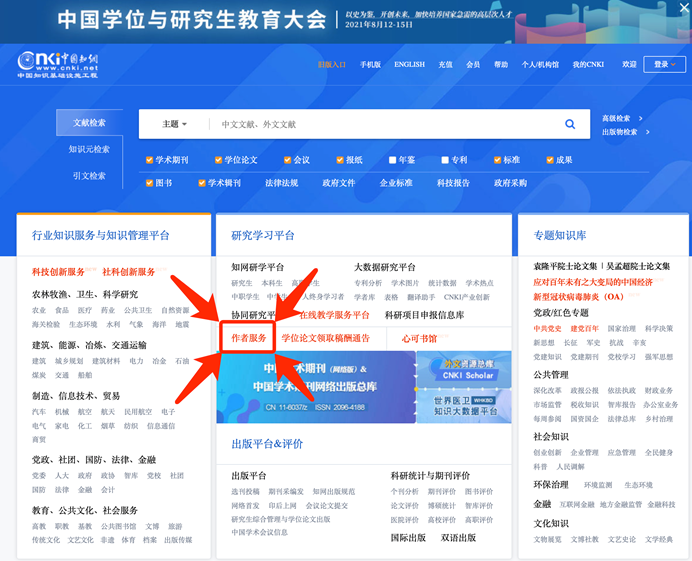
Task: Expand 出版物检索 arrow link
Action: pos(626,132)
